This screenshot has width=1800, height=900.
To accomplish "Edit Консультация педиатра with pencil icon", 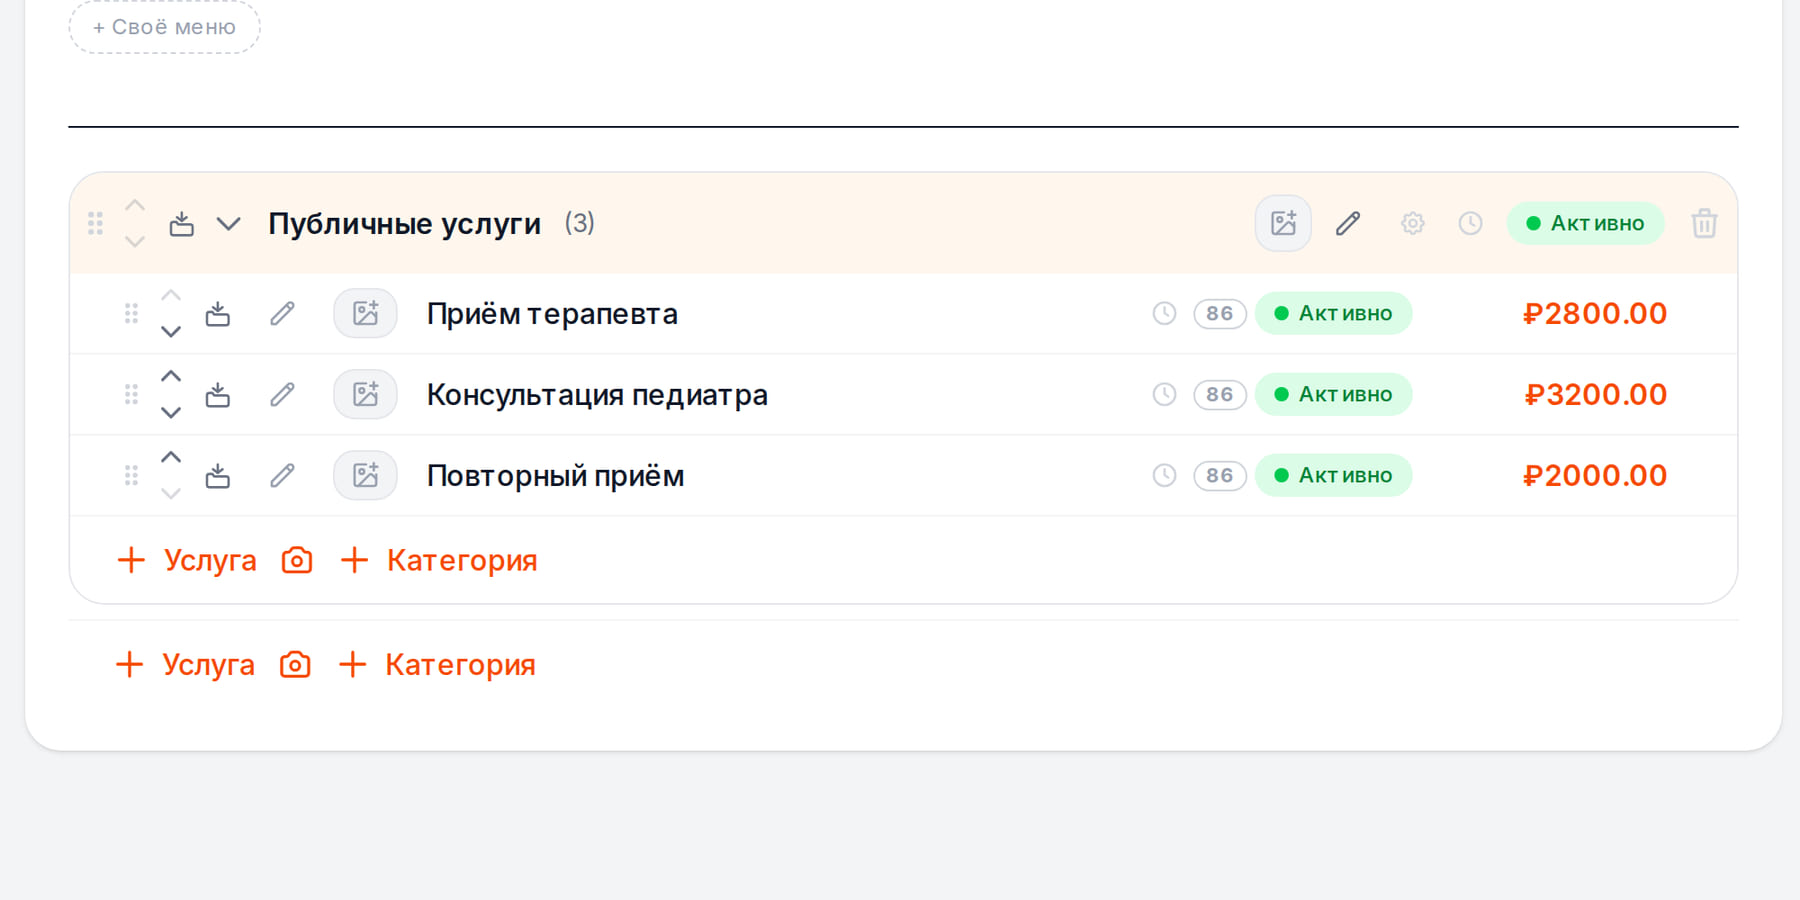I will [282, 395].
